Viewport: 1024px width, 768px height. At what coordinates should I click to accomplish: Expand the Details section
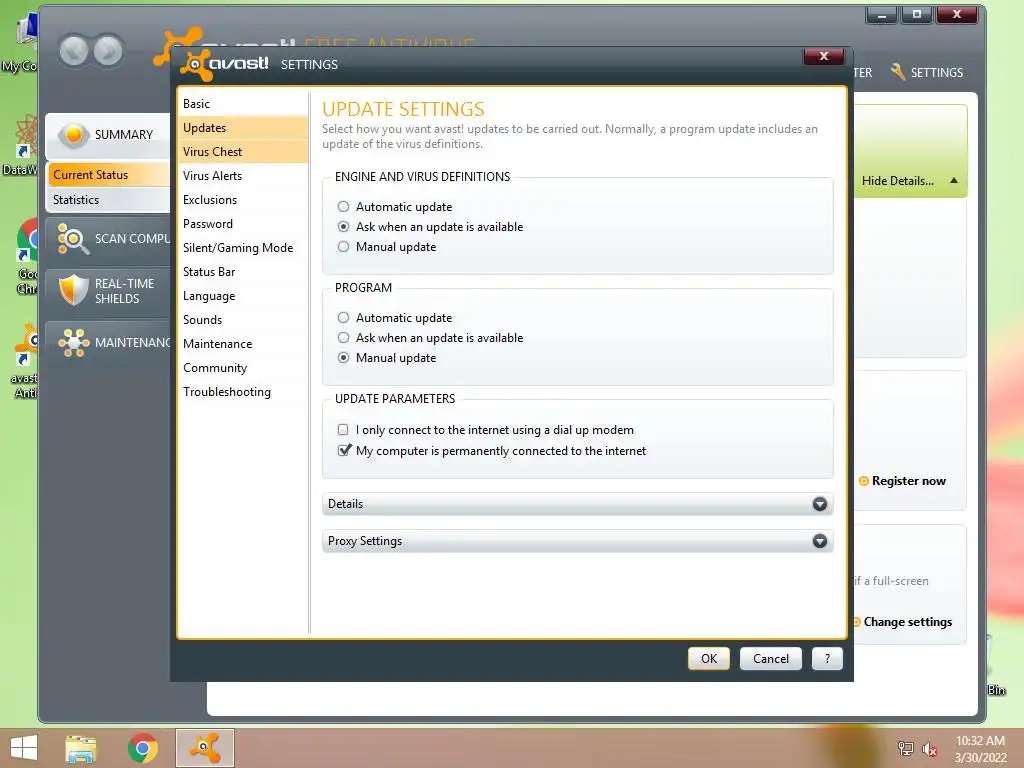(577, 504)
